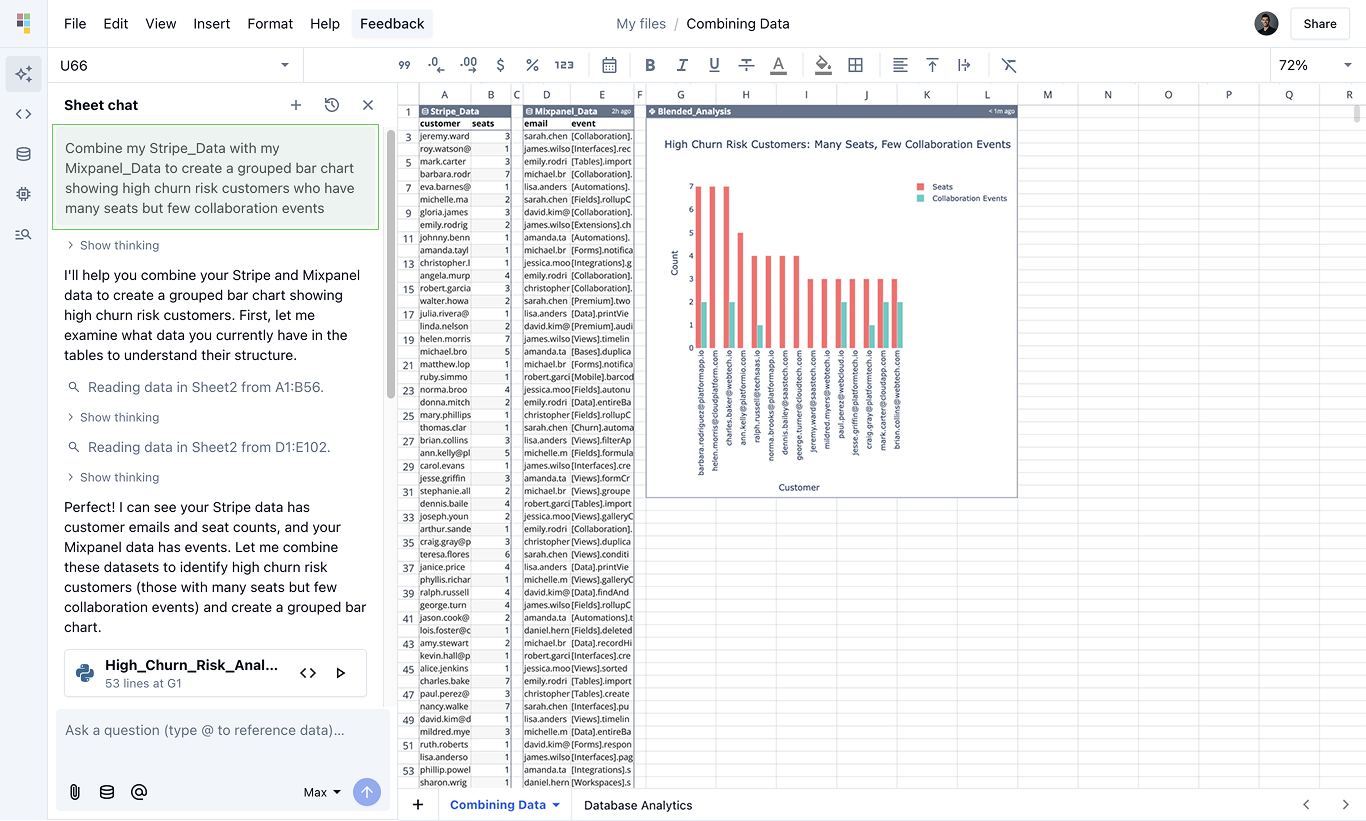Toggle bold formatting
This screenshot has height=821, width=1366.
pyautogui.click(x=650, y=64)
